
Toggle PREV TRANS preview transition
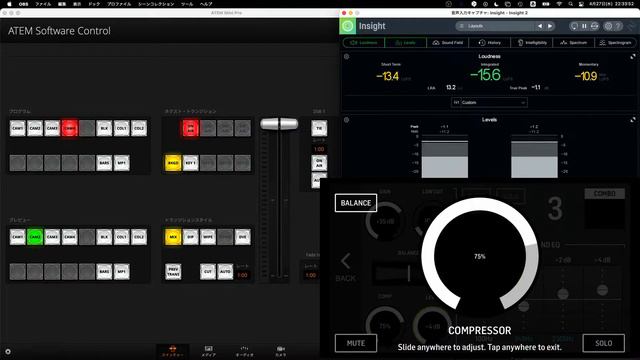point(173,271)
